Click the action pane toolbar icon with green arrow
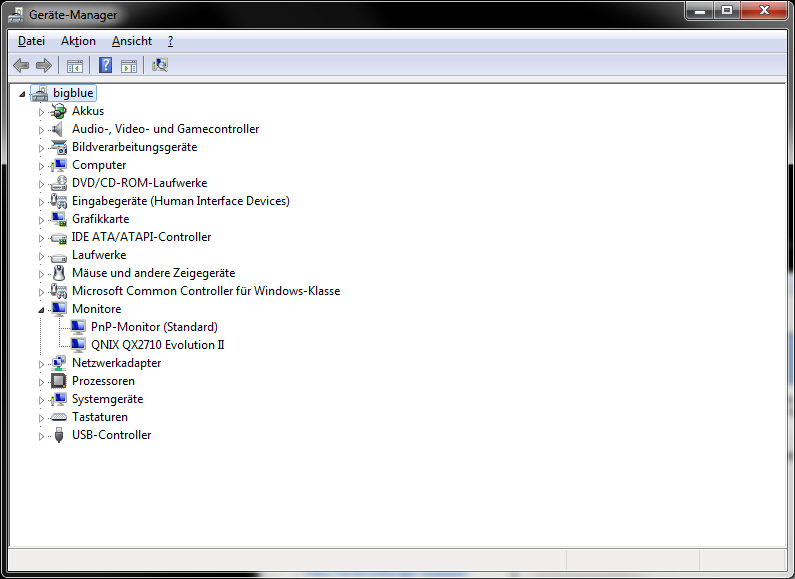Image resolution: width=795 pixels, height=579 pixels. pyautogui.click(x=129, y=66)
